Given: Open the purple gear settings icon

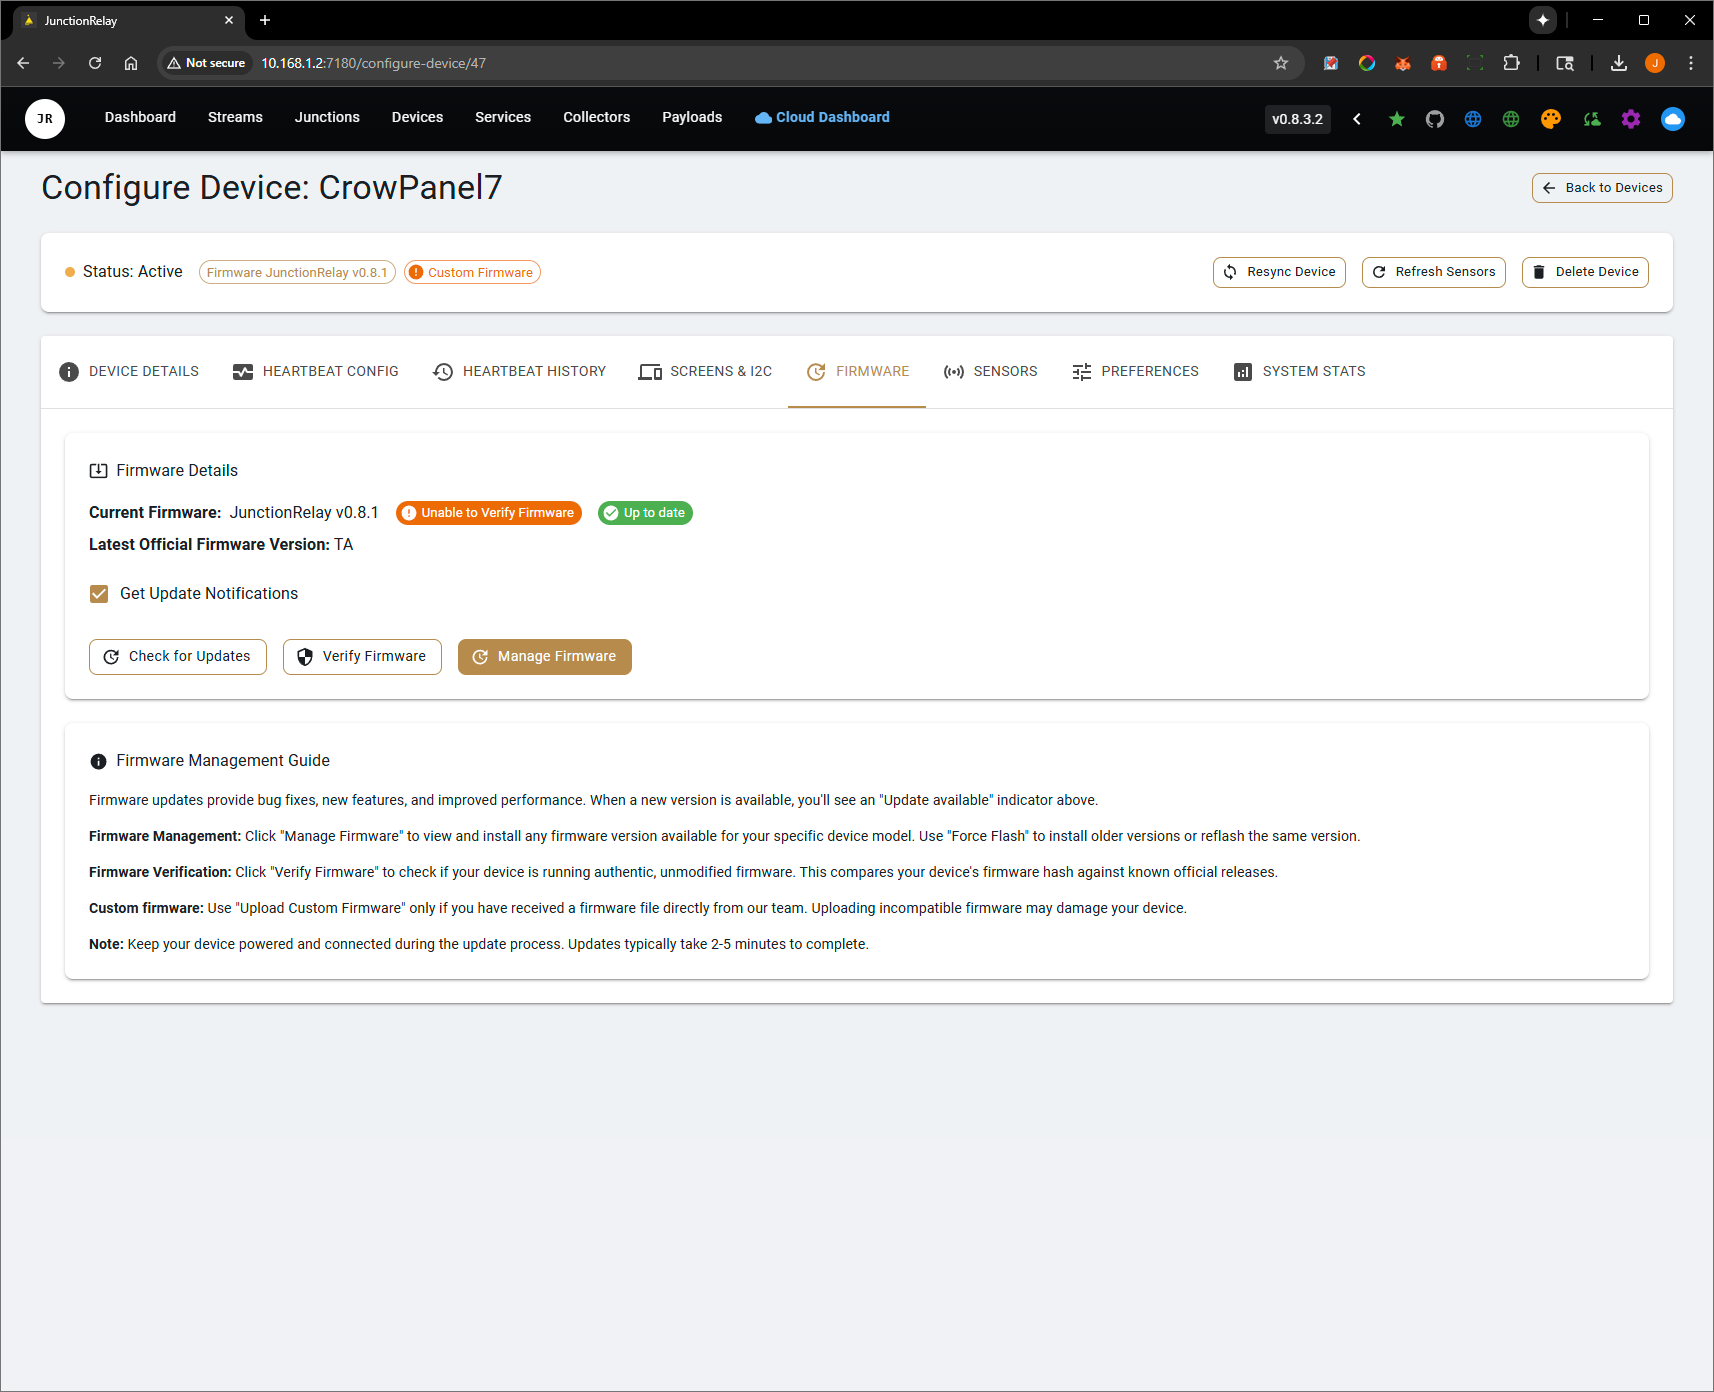Looking at the screenshot, I should (1631, 119).
